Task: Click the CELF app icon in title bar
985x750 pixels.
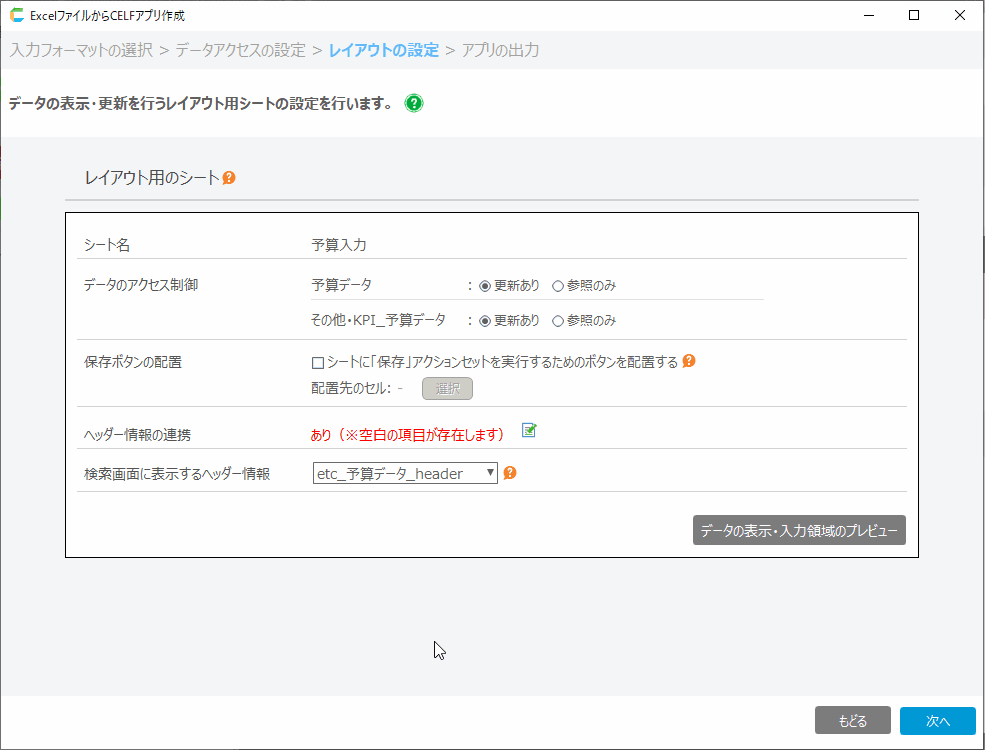Action: (16, 15)
